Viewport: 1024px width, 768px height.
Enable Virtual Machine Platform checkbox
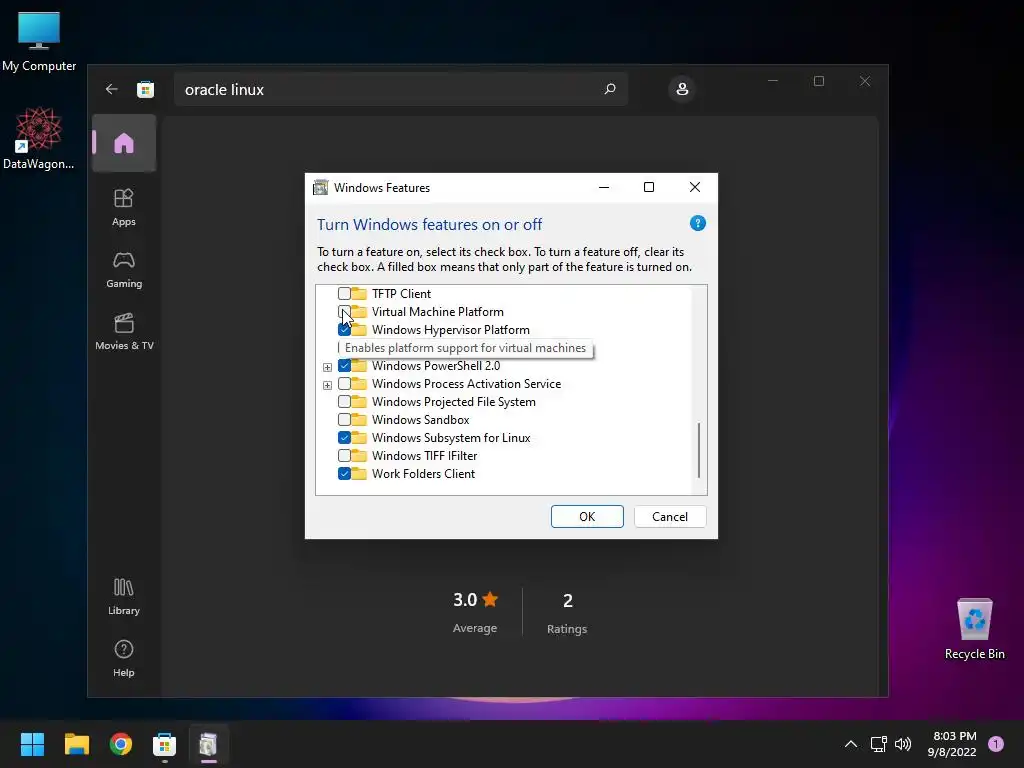[344, 312]
